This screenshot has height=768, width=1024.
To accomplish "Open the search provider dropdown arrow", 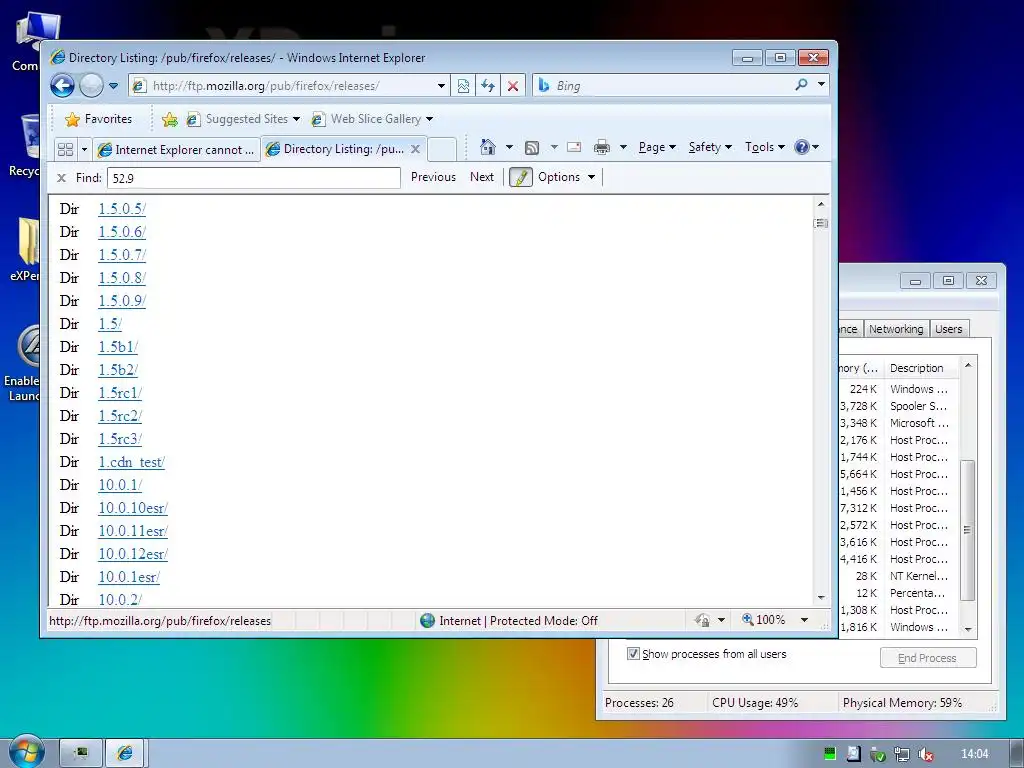I will tap(822, 84).
